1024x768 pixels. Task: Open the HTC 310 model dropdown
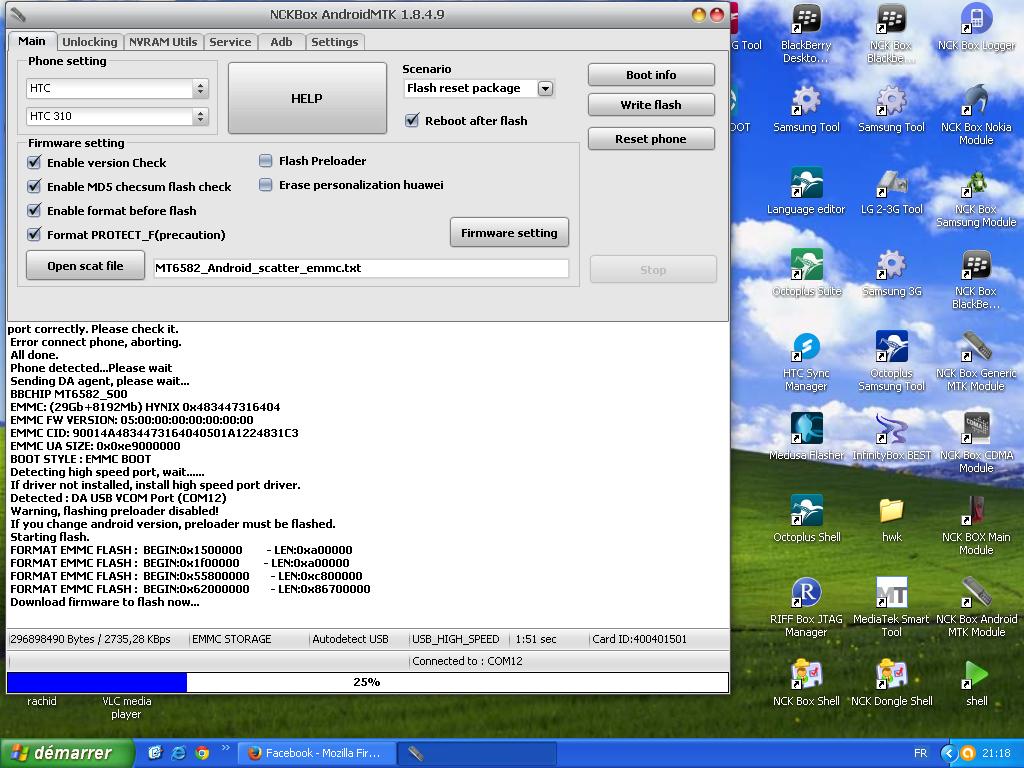point(118,116)
